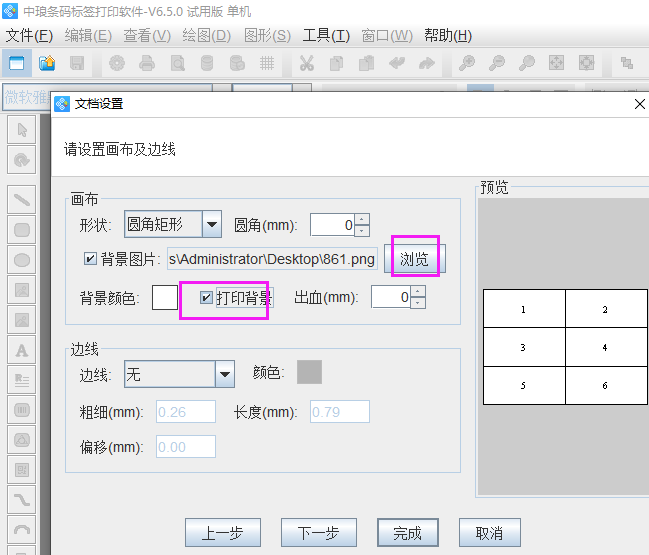Image resolution: width=649 pixels, height=555 pixels.
Task: Click the fit-to-window icon
Action: pos(556,63)
